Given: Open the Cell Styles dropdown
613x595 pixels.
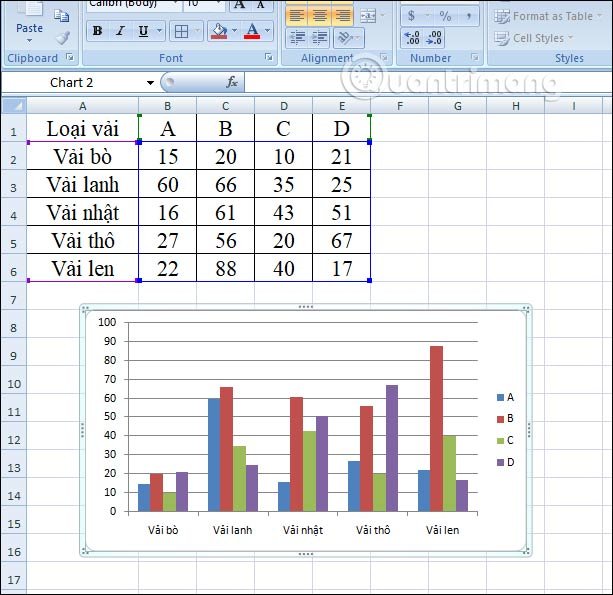Looking at the screenshot, I should tap(545, 38).
